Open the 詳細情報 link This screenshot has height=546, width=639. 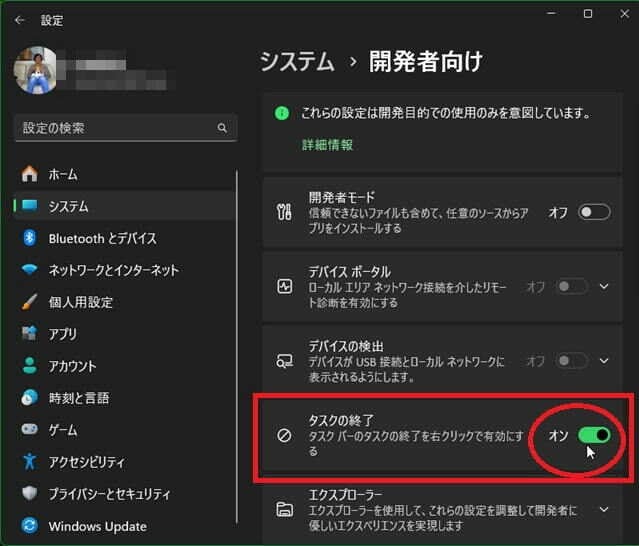pos(327,145)
